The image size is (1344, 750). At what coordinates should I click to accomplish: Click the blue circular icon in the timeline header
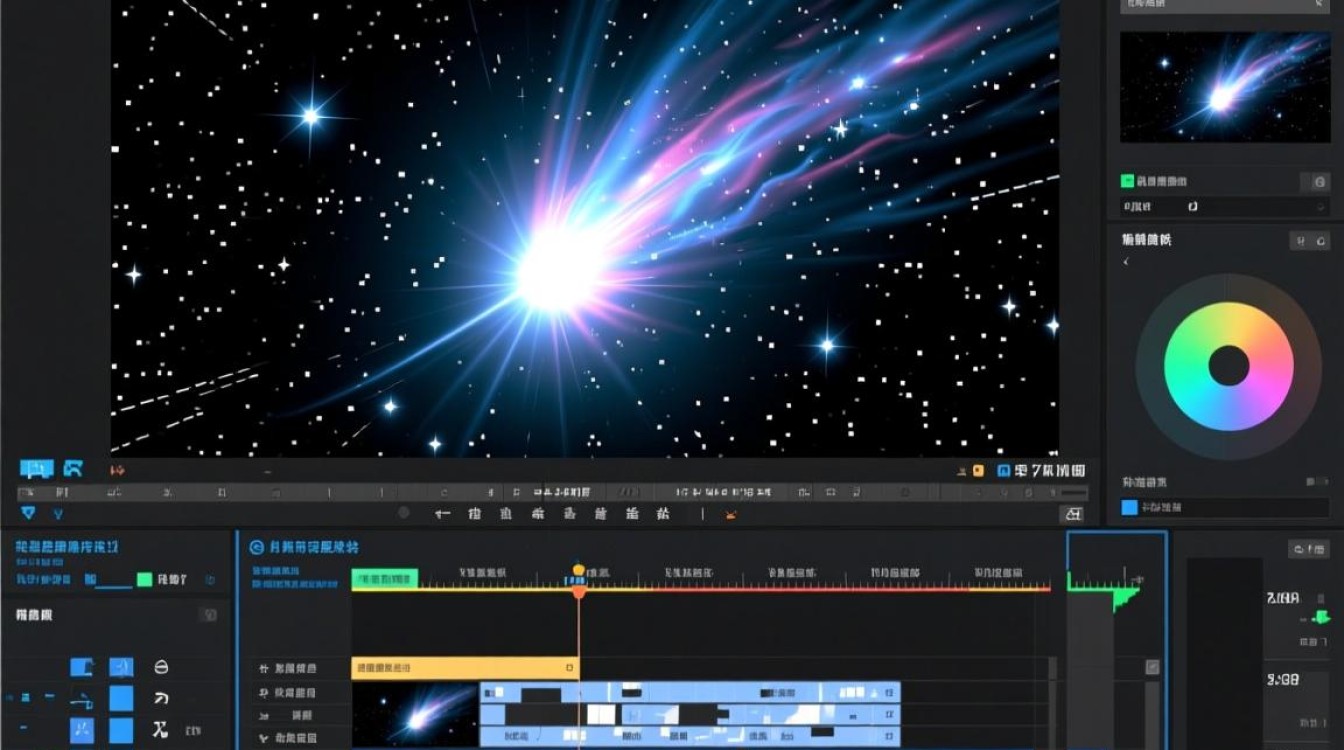[256, 547]
